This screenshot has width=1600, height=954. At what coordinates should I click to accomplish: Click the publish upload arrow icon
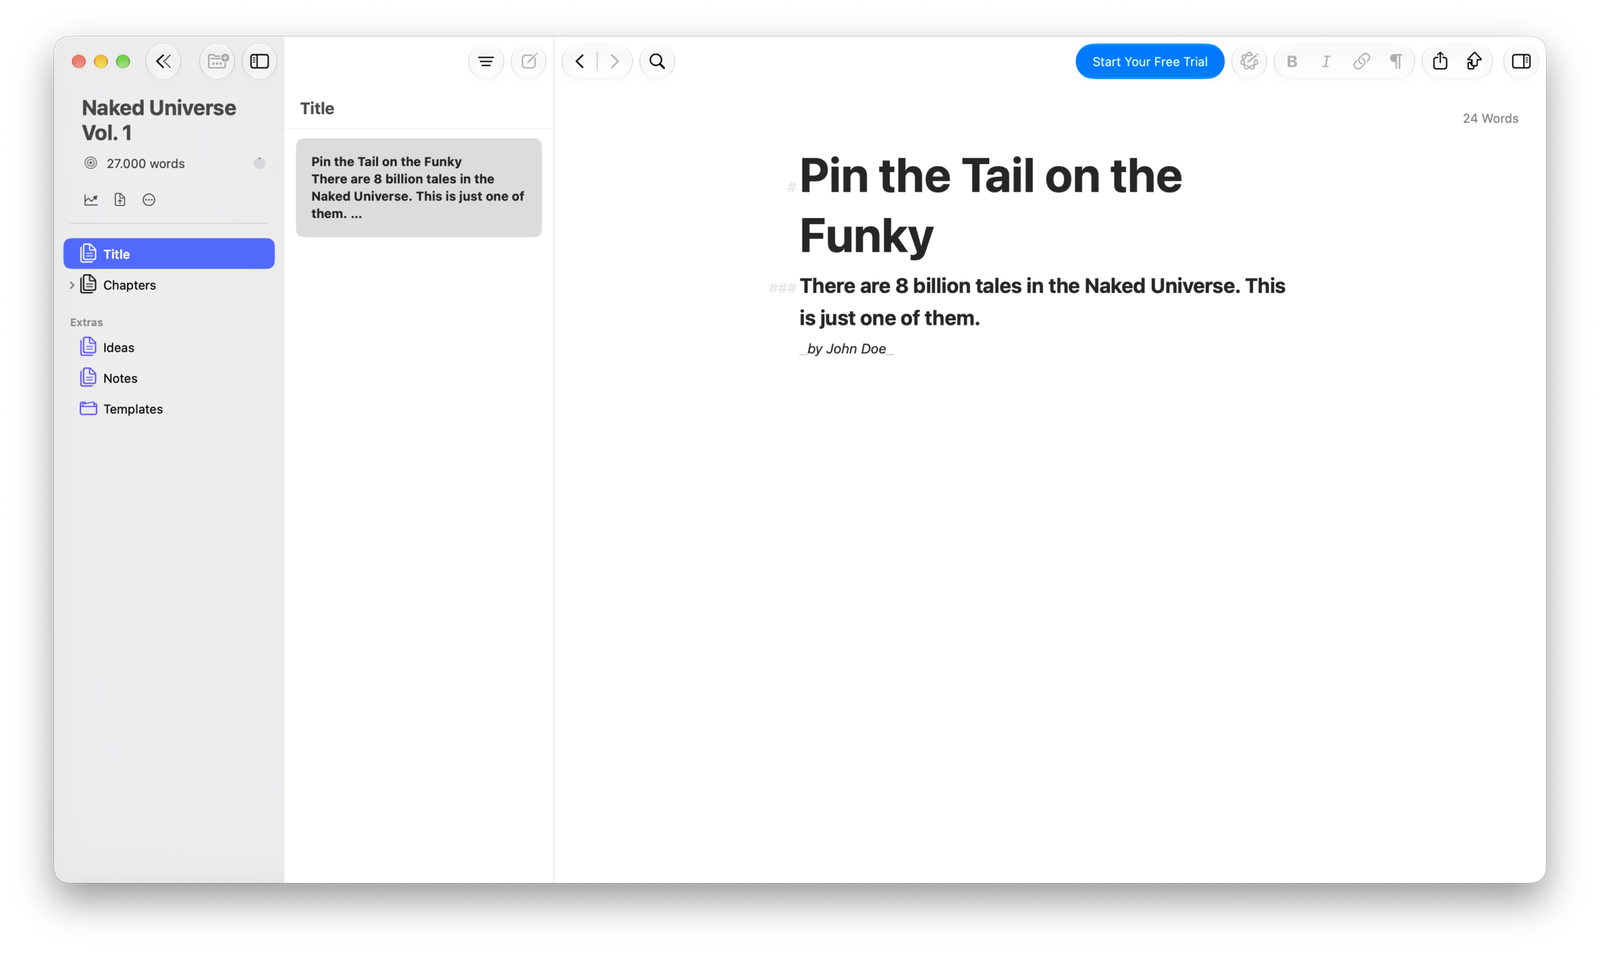1474,61
